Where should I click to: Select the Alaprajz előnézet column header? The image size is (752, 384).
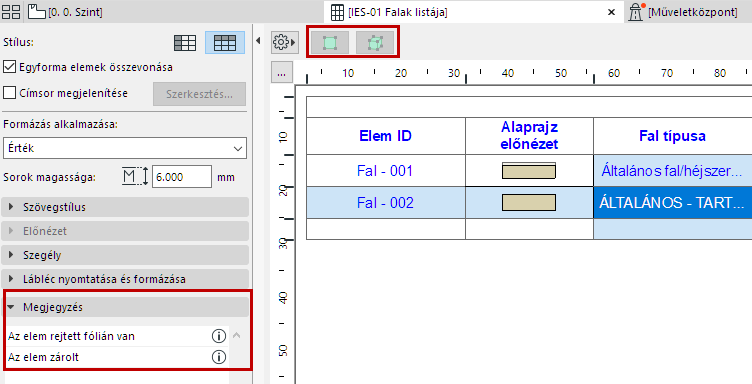529,136
